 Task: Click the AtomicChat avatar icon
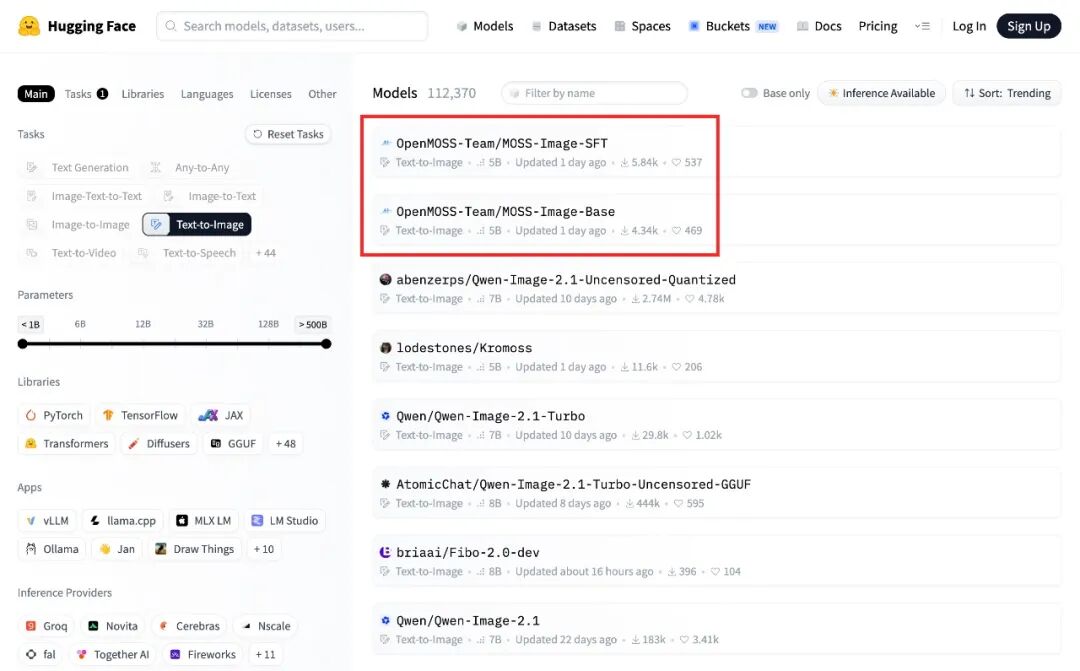pyautogui.click(x=386, y=484)
